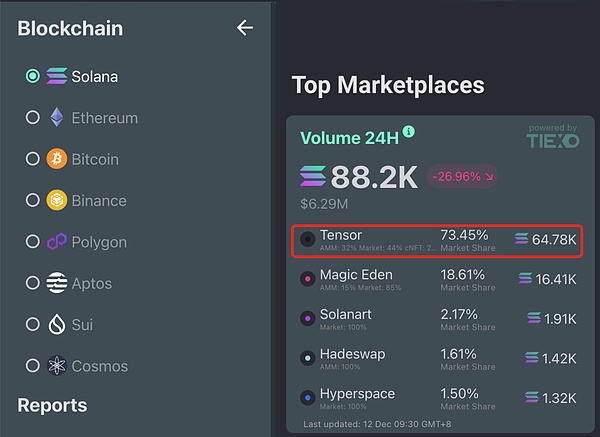Open the Hadeswap marketplace entry
Image resolution: width=600 pixels, height=437 pixels.
point(439,358)
